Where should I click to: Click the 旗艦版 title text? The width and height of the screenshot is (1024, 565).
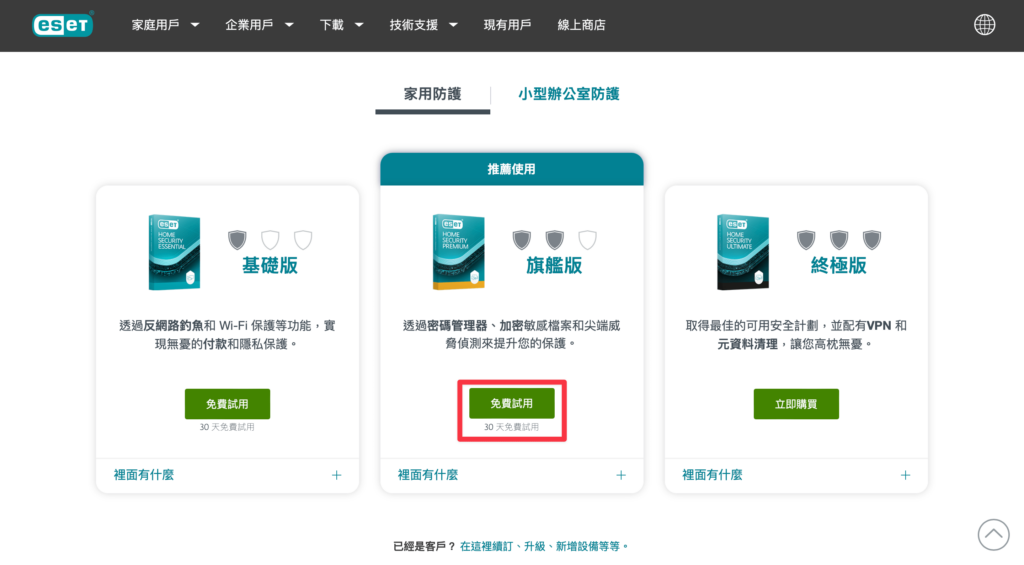pos(554,265)
